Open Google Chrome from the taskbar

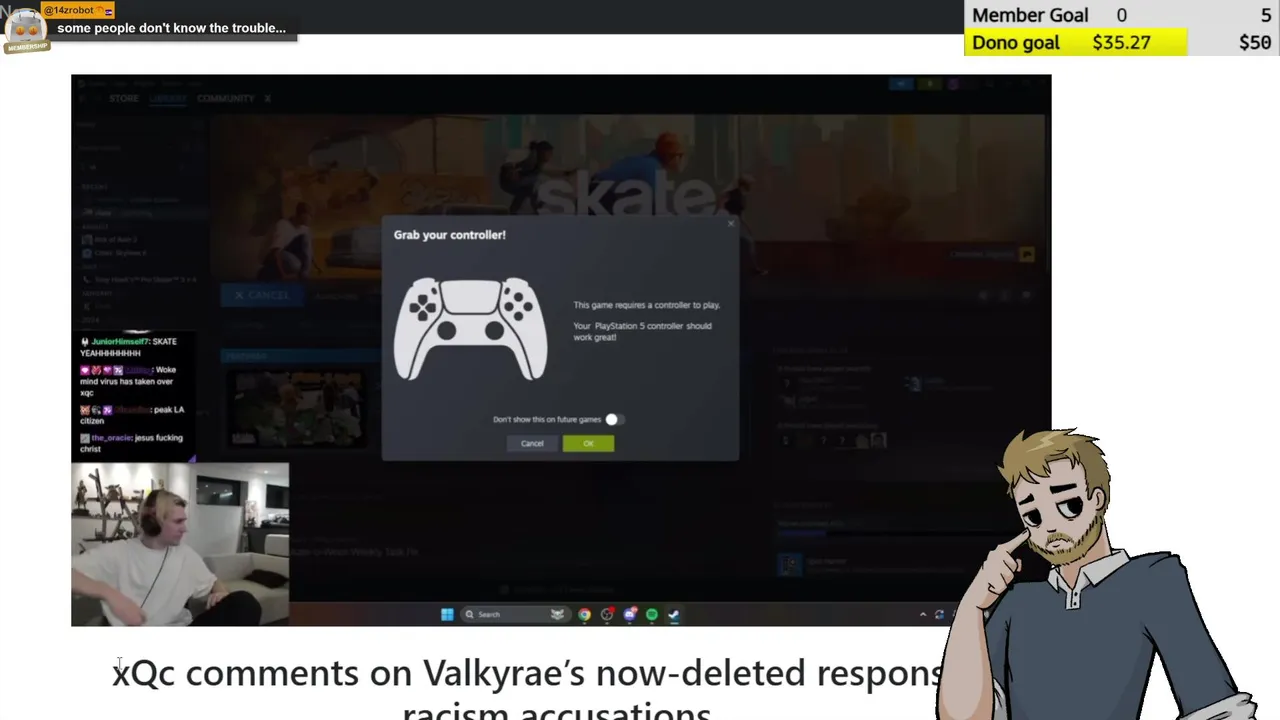[x=584, y=614]
